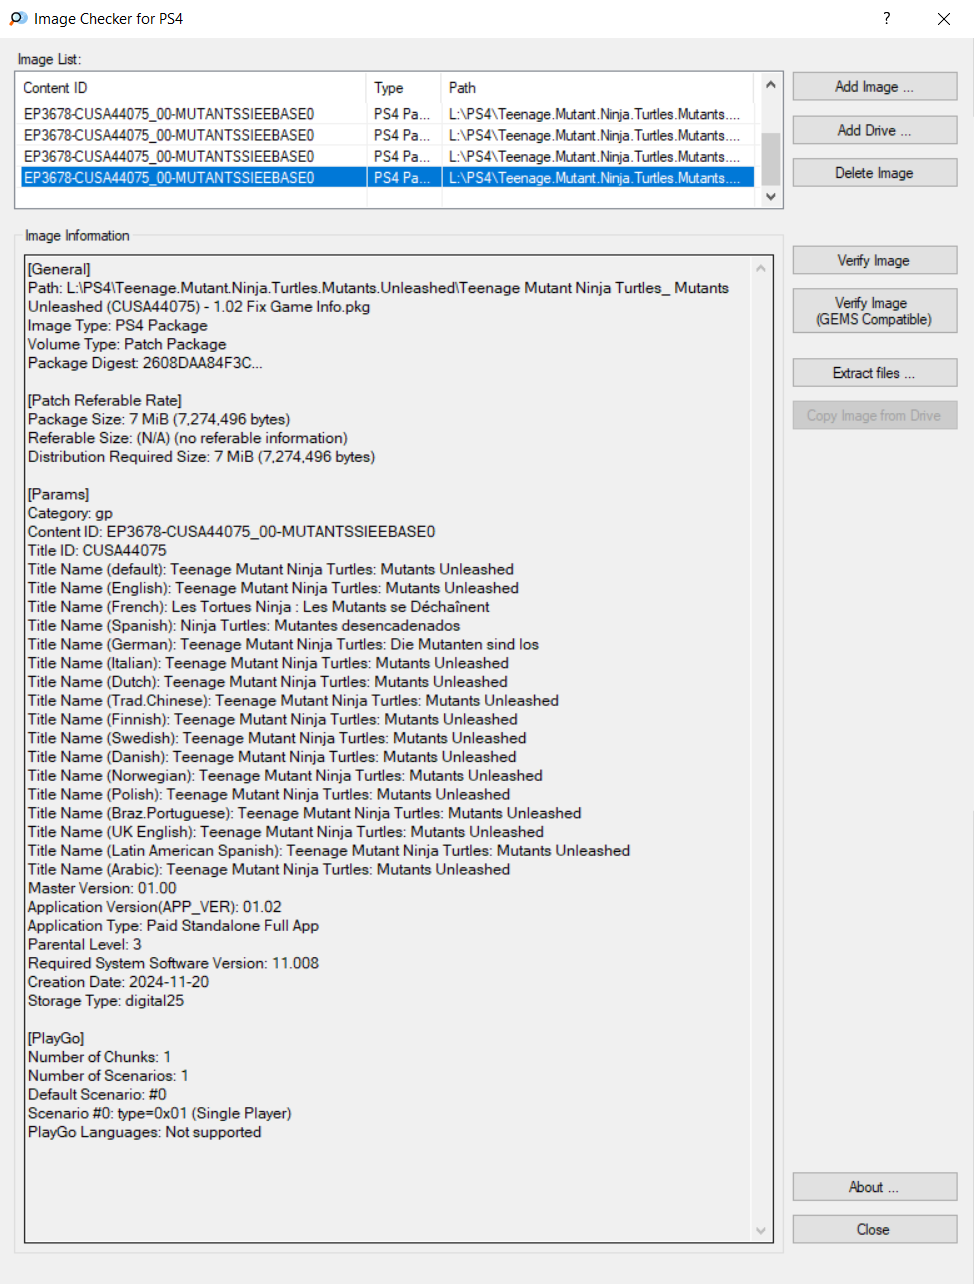Run the Verify Image button
Image resolution: width=974 pixels, height=1284 pixels.
875,260
